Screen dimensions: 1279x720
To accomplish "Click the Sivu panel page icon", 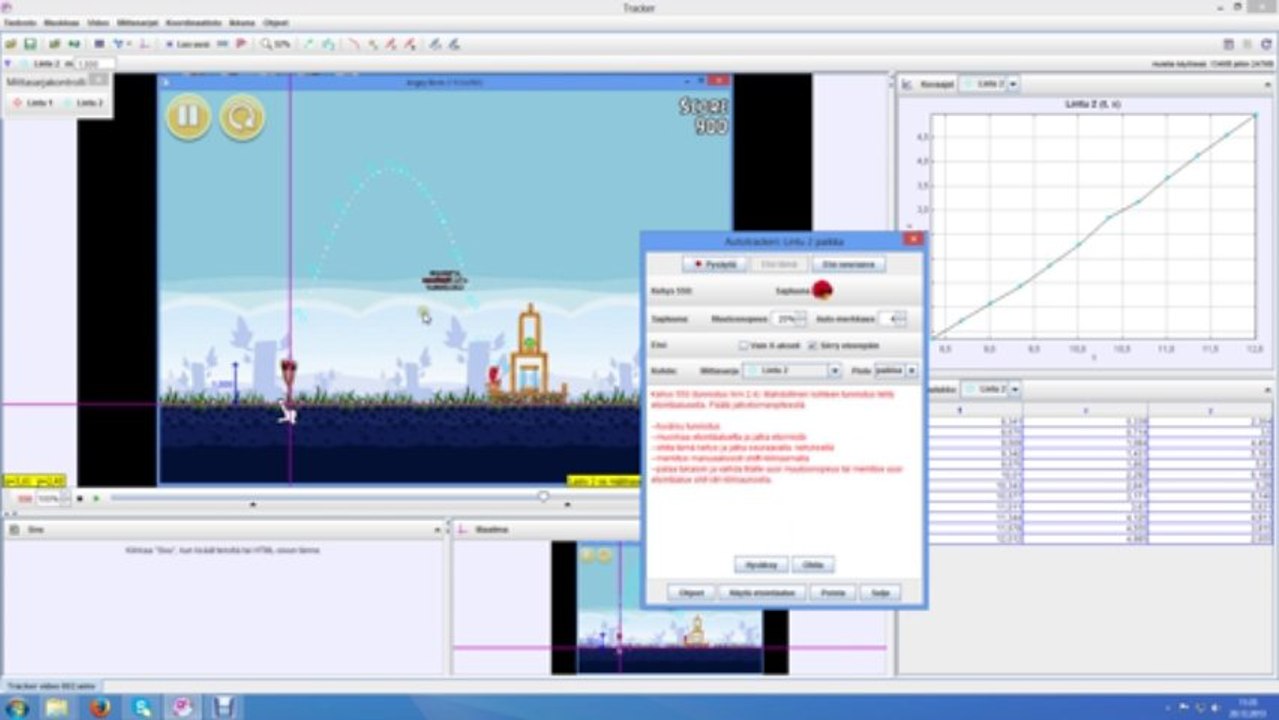I will pos(12,529).
